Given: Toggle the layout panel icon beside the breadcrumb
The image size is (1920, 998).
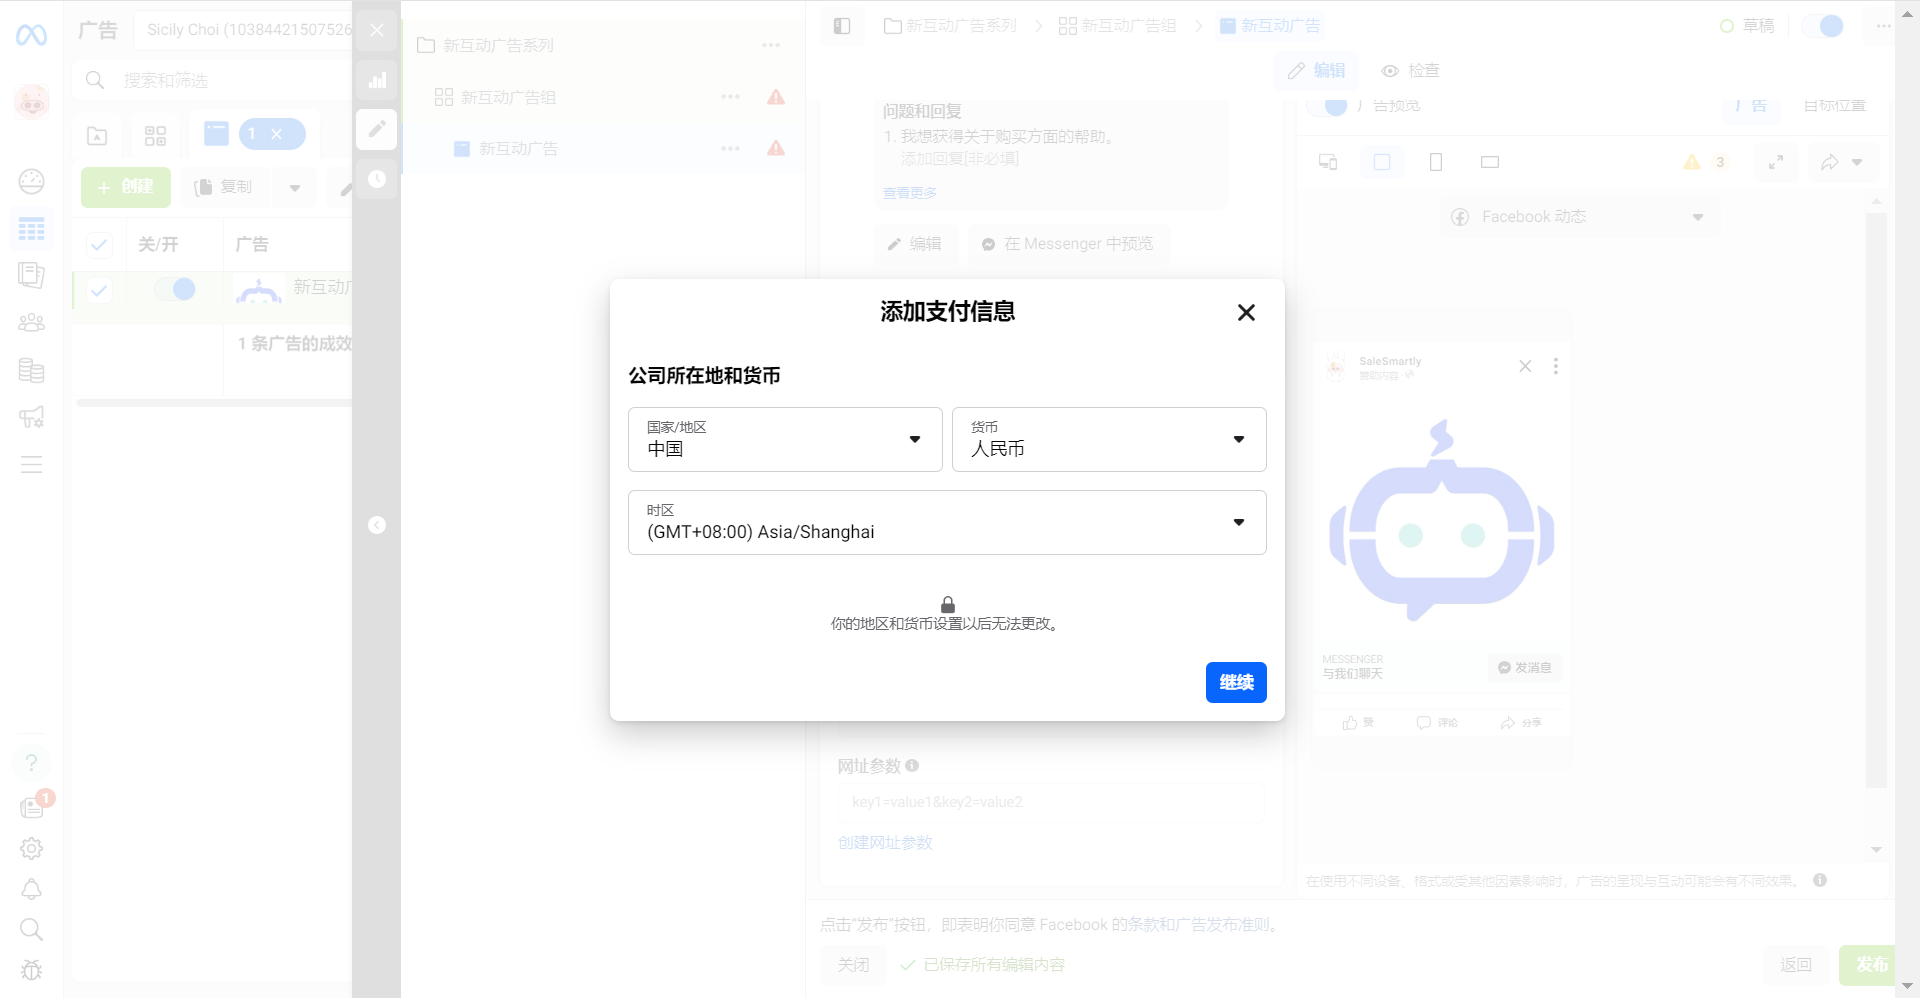Looking at the screenshot, I should click(x=842, y=26).
